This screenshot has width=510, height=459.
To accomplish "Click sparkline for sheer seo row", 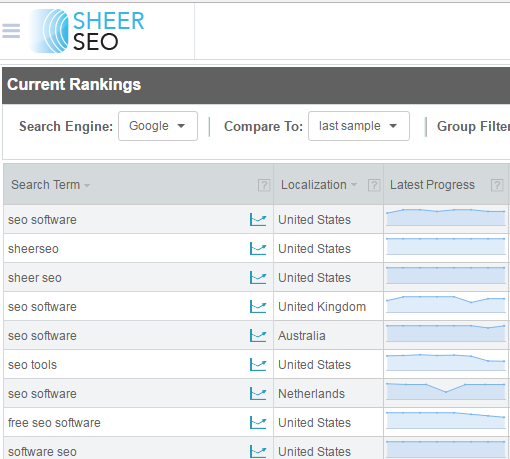I will pyautogui.click(x=446, y=275).
